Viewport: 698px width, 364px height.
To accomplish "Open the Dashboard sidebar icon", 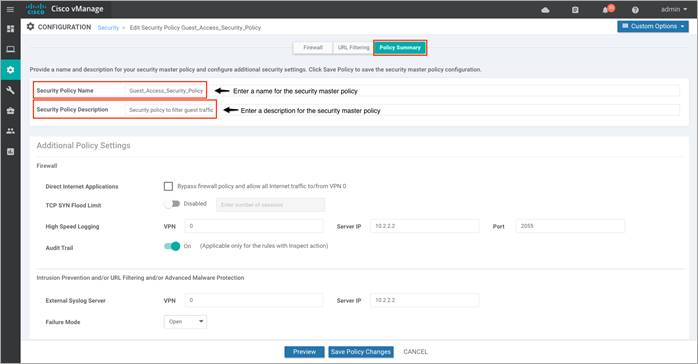I will pos(10,29).
